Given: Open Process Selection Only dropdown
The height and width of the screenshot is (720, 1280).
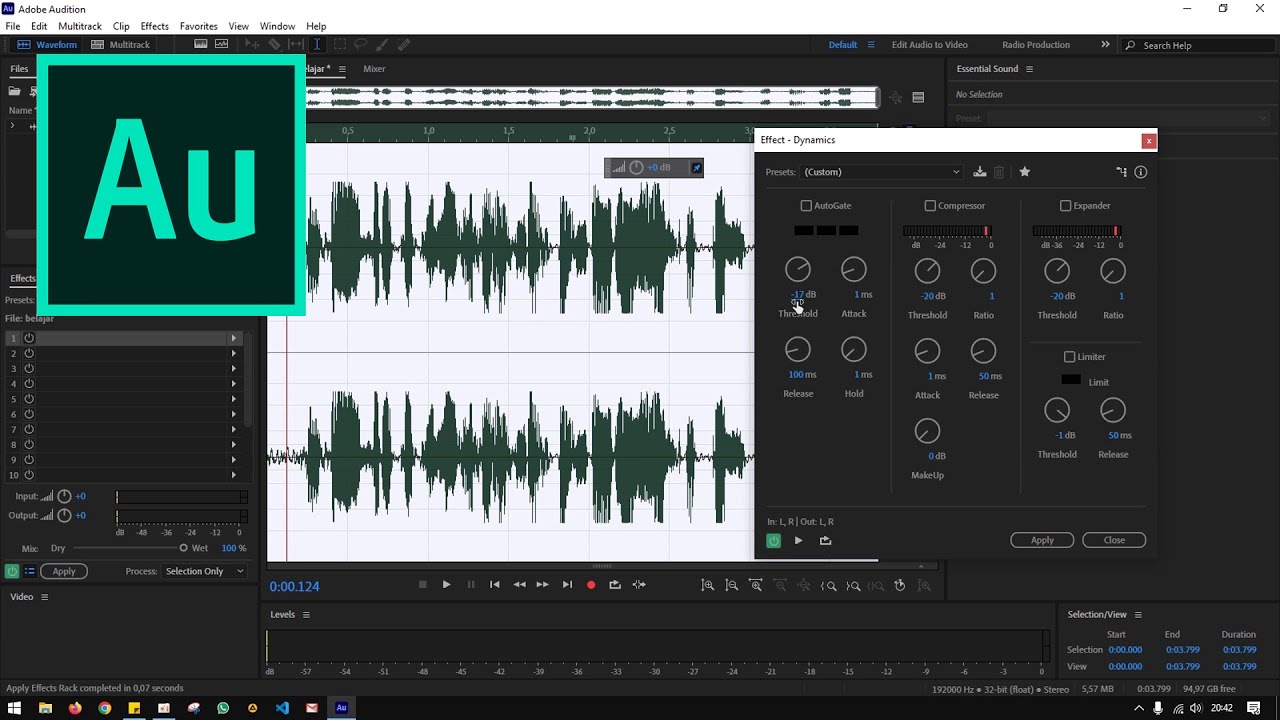Looking at the screenshot, I should [204, 572].
